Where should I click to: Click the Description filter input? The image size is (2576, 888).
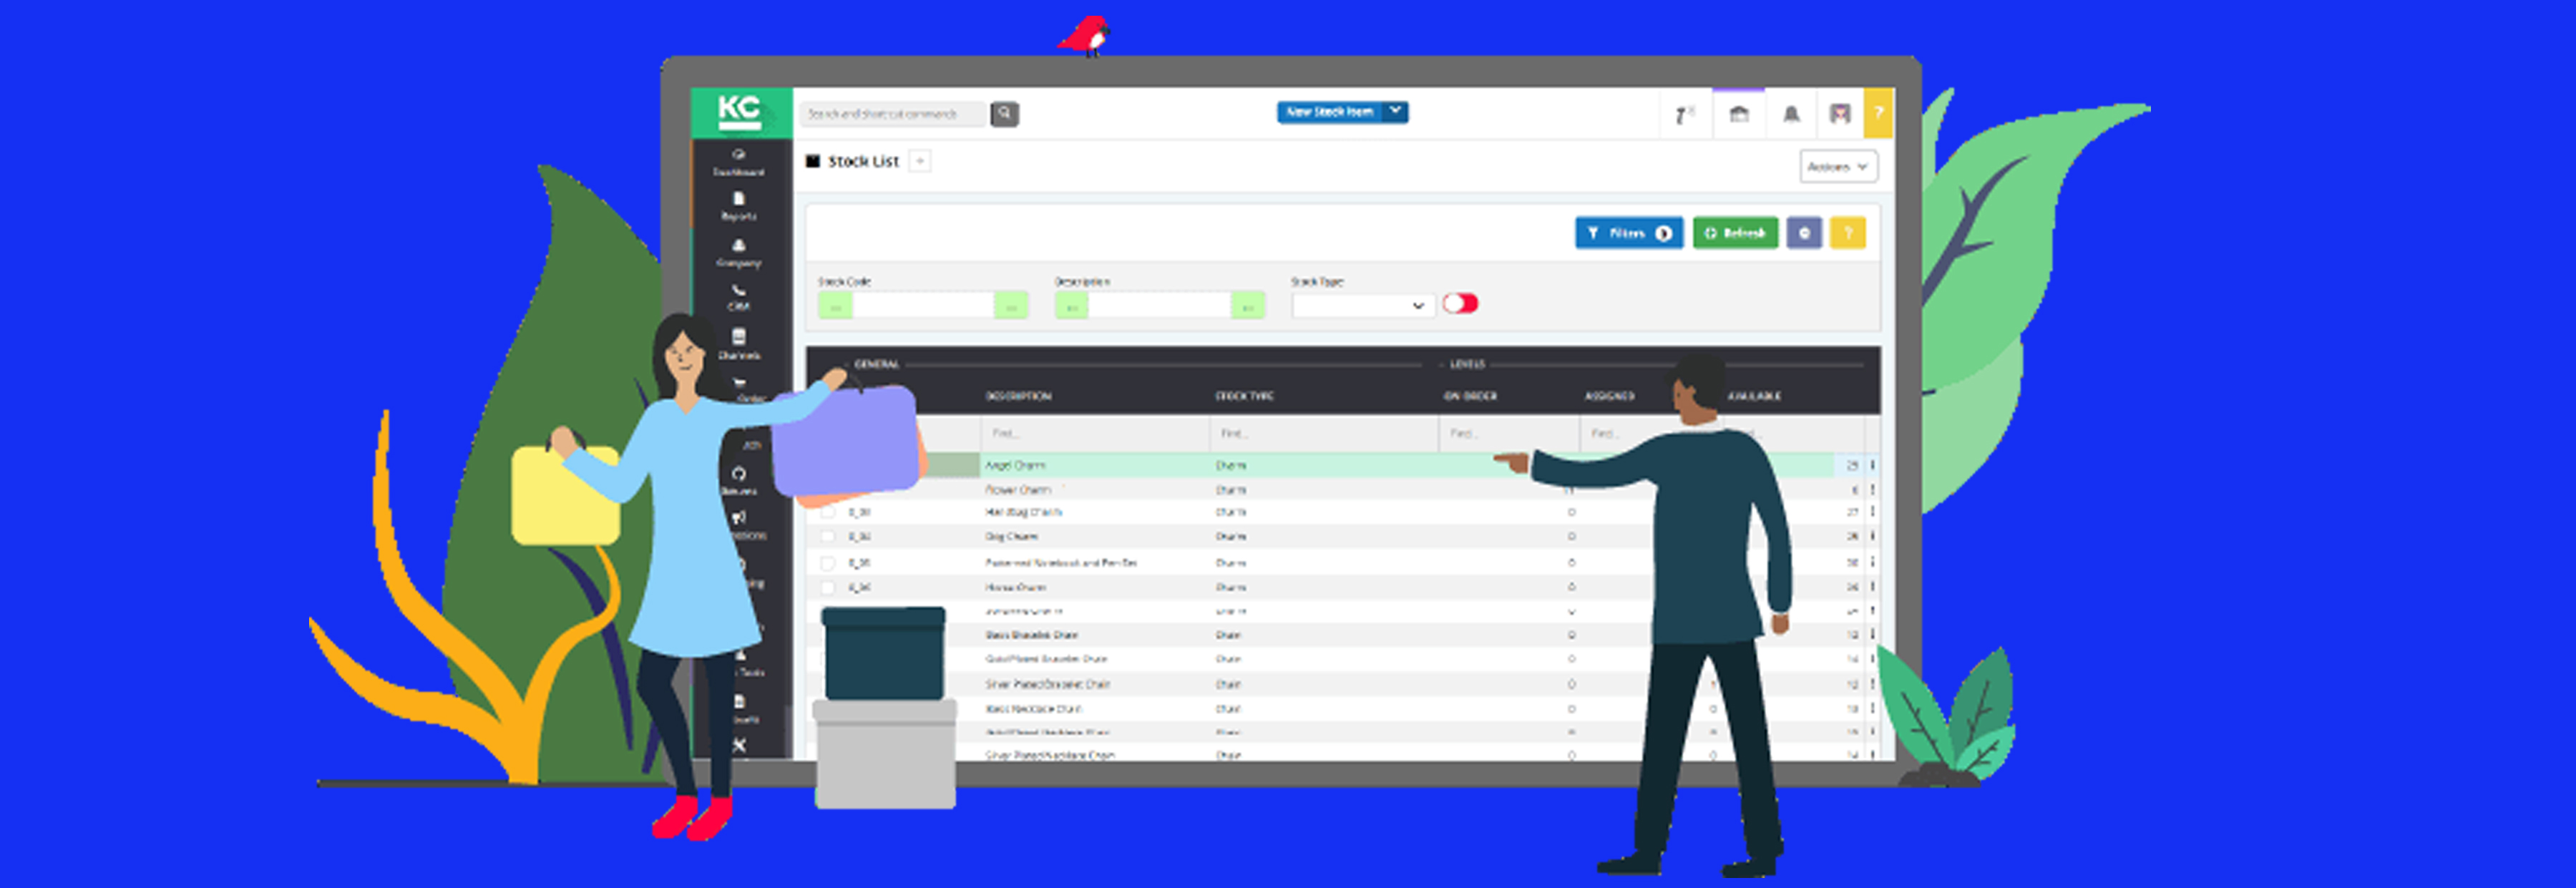(1160, 306)
